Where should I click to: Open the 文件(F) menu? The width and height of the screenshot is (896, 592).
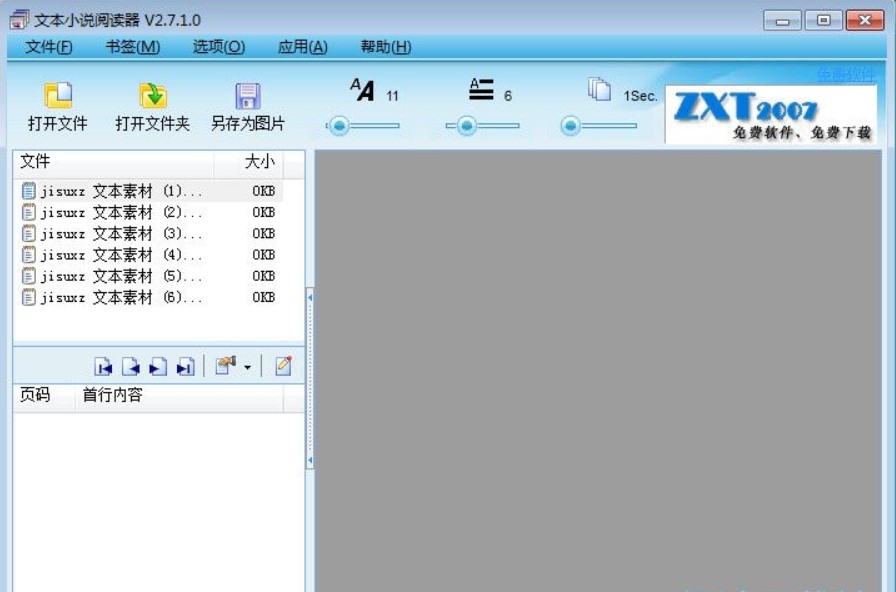click(49, 47)
